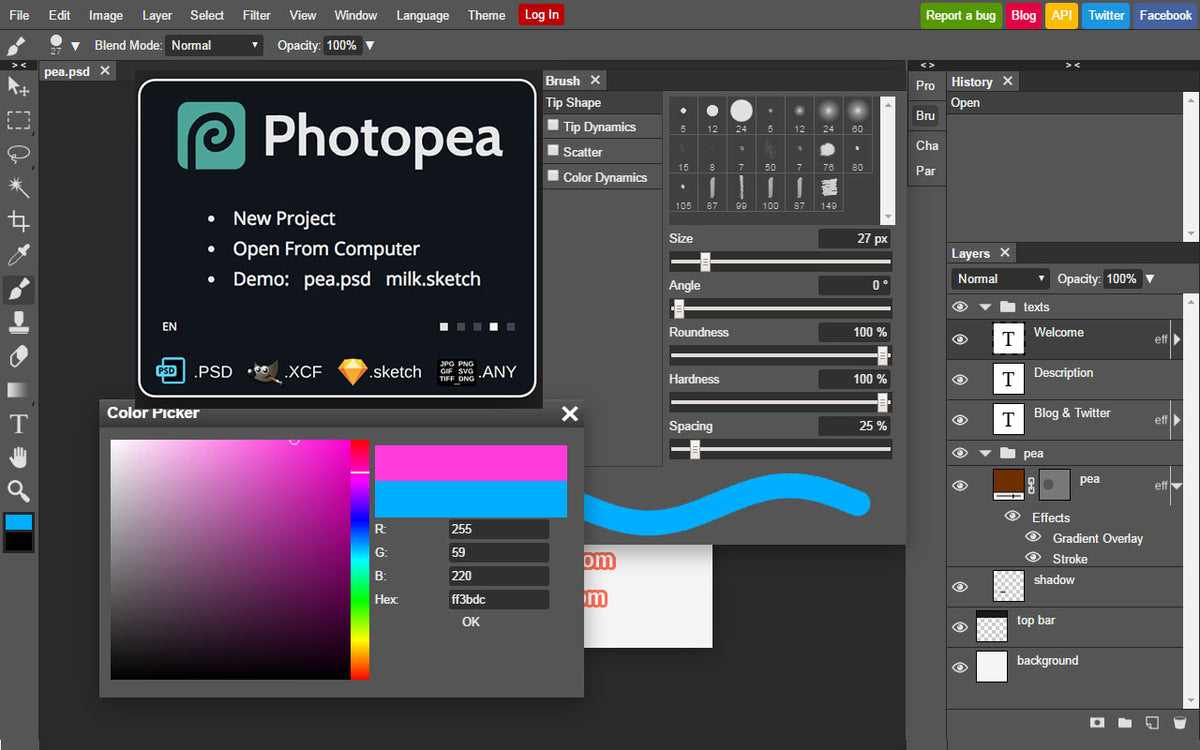Select the Zoom tool
Viewport: 1200px width, 750px height.
click(18, 491)
